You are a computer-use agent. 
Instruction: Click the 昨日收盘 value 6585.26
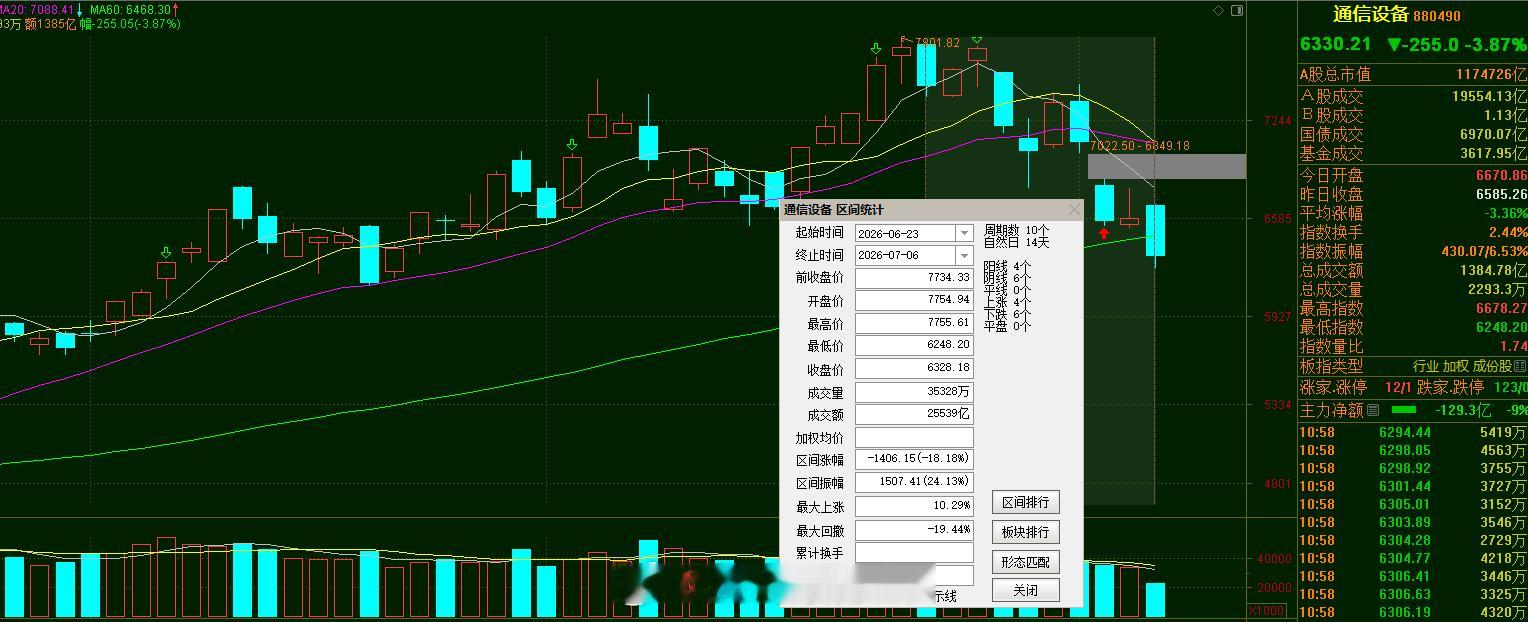[1501, 194]
